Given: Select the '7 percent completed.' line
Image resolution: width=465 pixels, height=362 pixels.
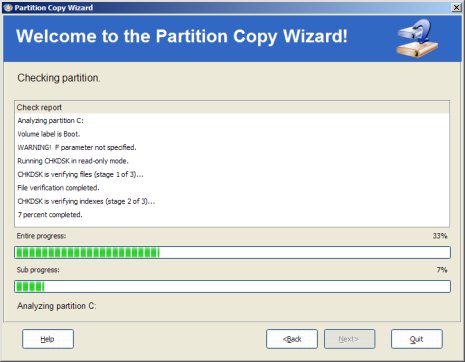Looking at the screenshot, I should [50, 215].
